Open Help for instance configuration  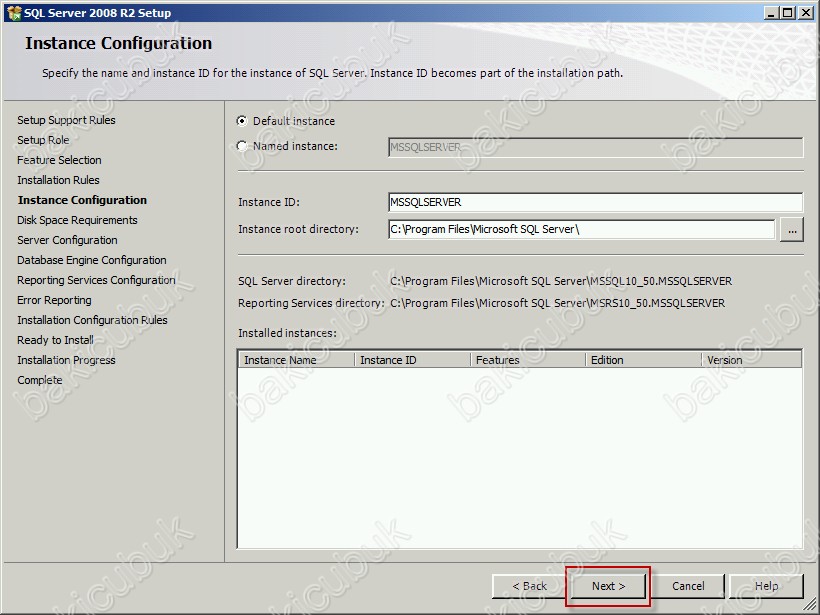767,586
